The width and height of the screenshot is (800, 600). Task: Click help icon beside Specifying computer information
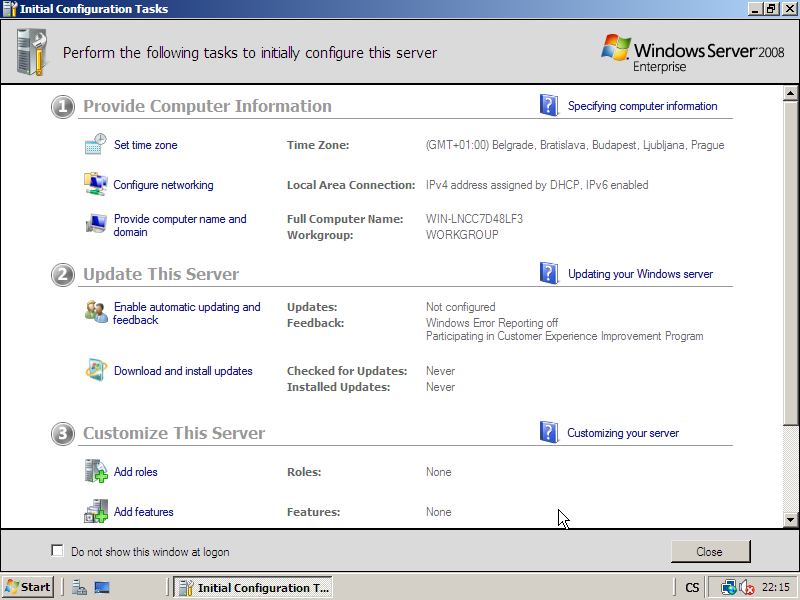[x=549, y=105]
